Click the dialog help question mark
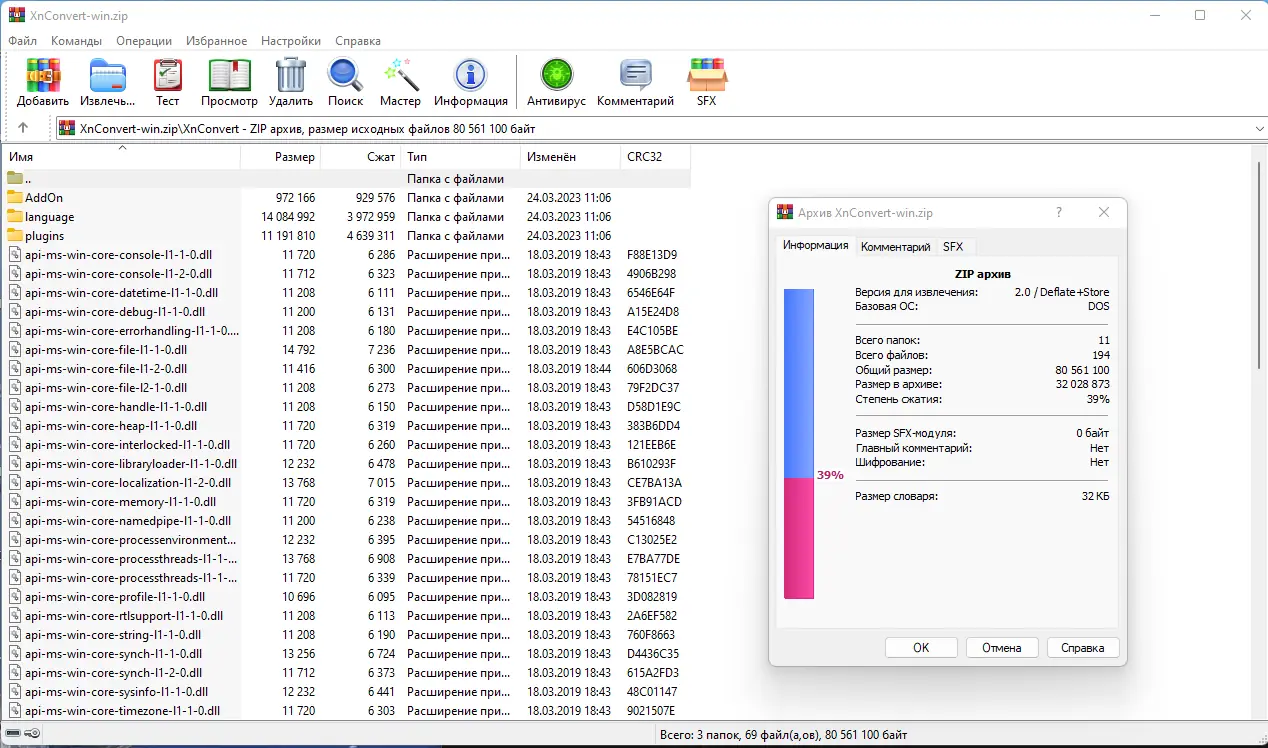 click(x=1059, y=212)
